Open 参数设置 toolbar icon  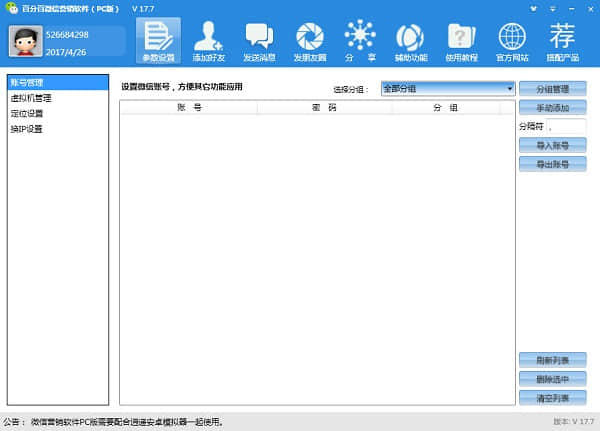click(x=158, y=41)
